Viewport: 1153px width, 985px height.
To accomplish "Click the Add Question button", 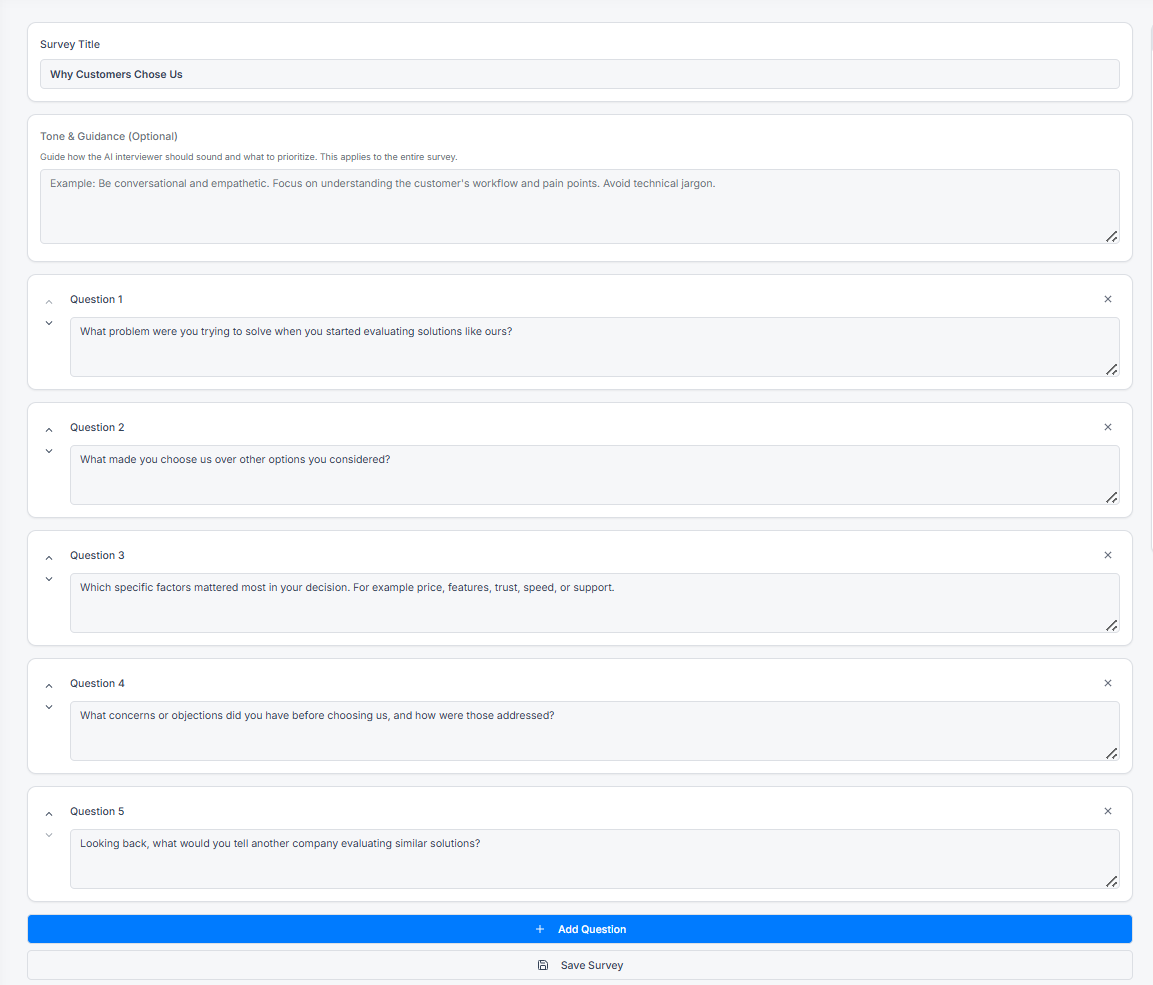I will point(580,929).
